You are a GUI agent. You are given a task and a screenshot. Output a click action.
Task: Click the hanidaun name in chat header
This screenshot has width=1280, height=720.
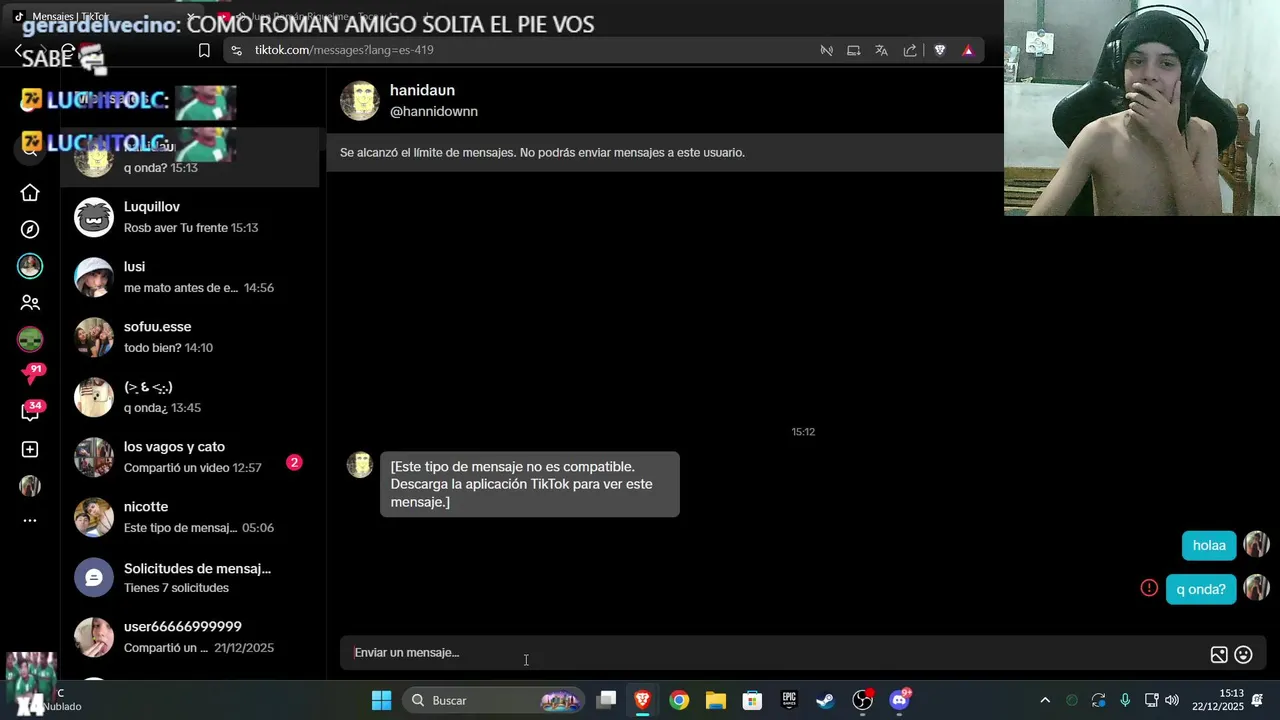(422, 90)
